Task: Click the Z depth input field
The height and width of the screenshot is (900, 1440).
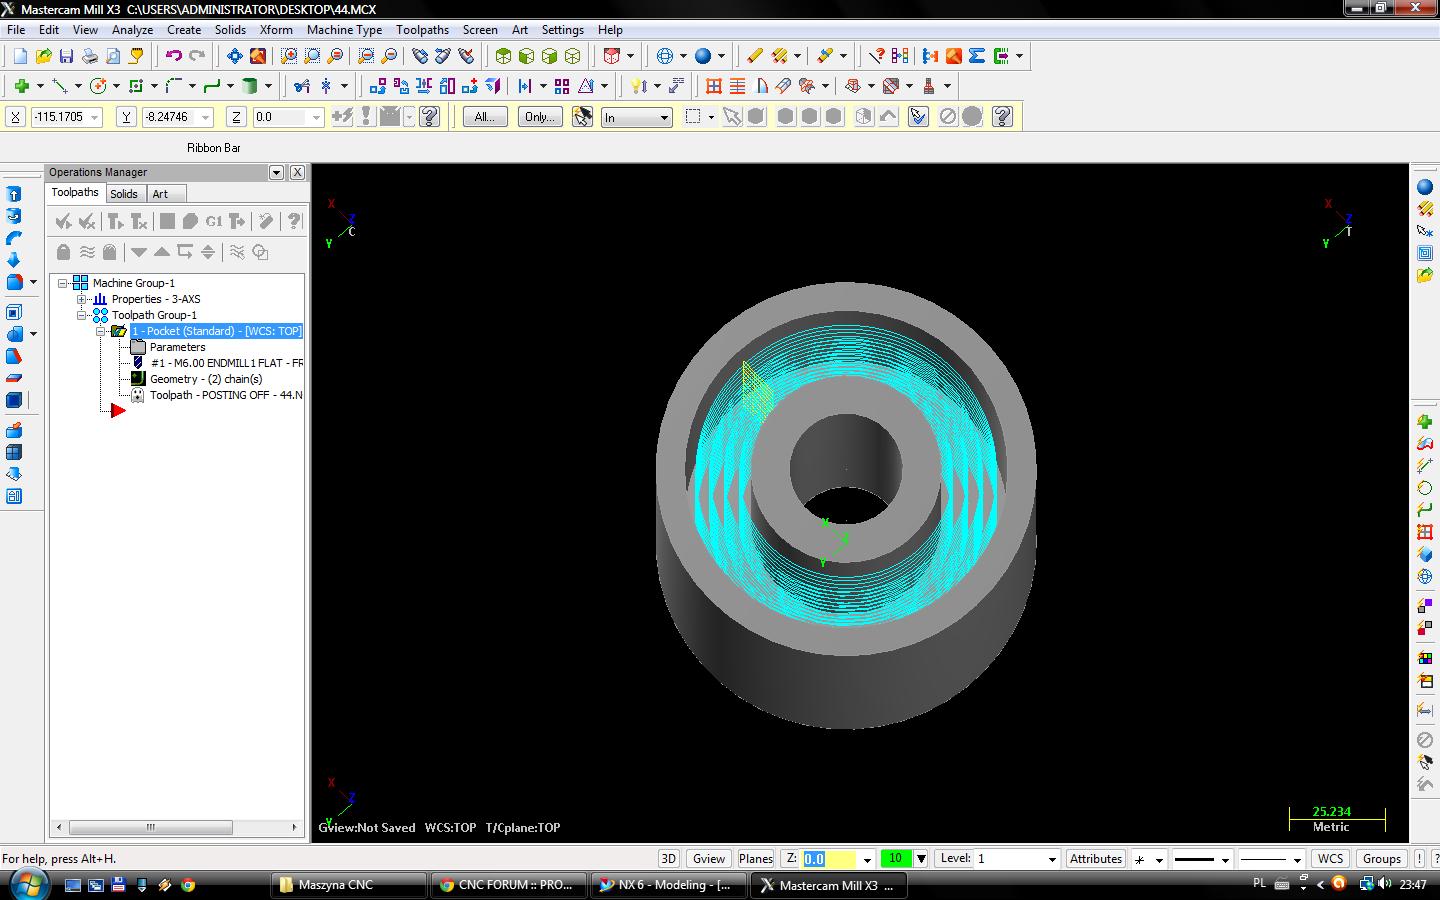Action: click(829, 859)
